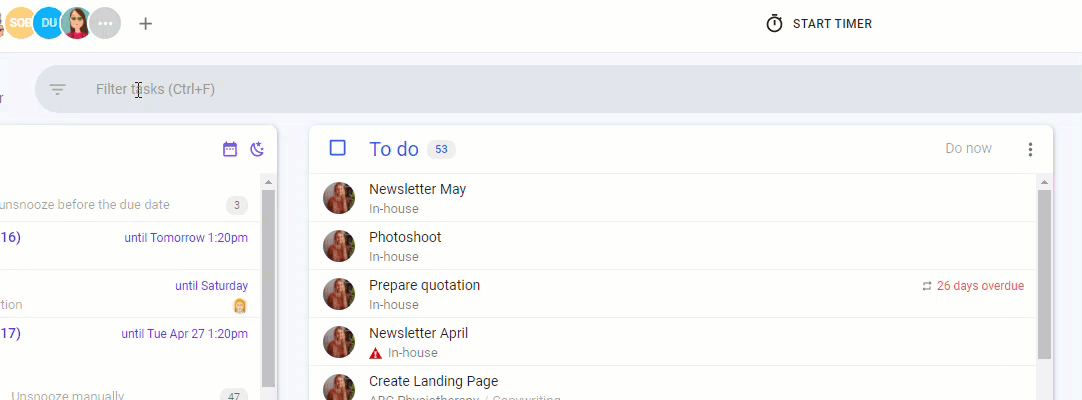The image size is (1082, 400).
Task: Click the 26 days overdue label
Action: (x=980, y=286)
